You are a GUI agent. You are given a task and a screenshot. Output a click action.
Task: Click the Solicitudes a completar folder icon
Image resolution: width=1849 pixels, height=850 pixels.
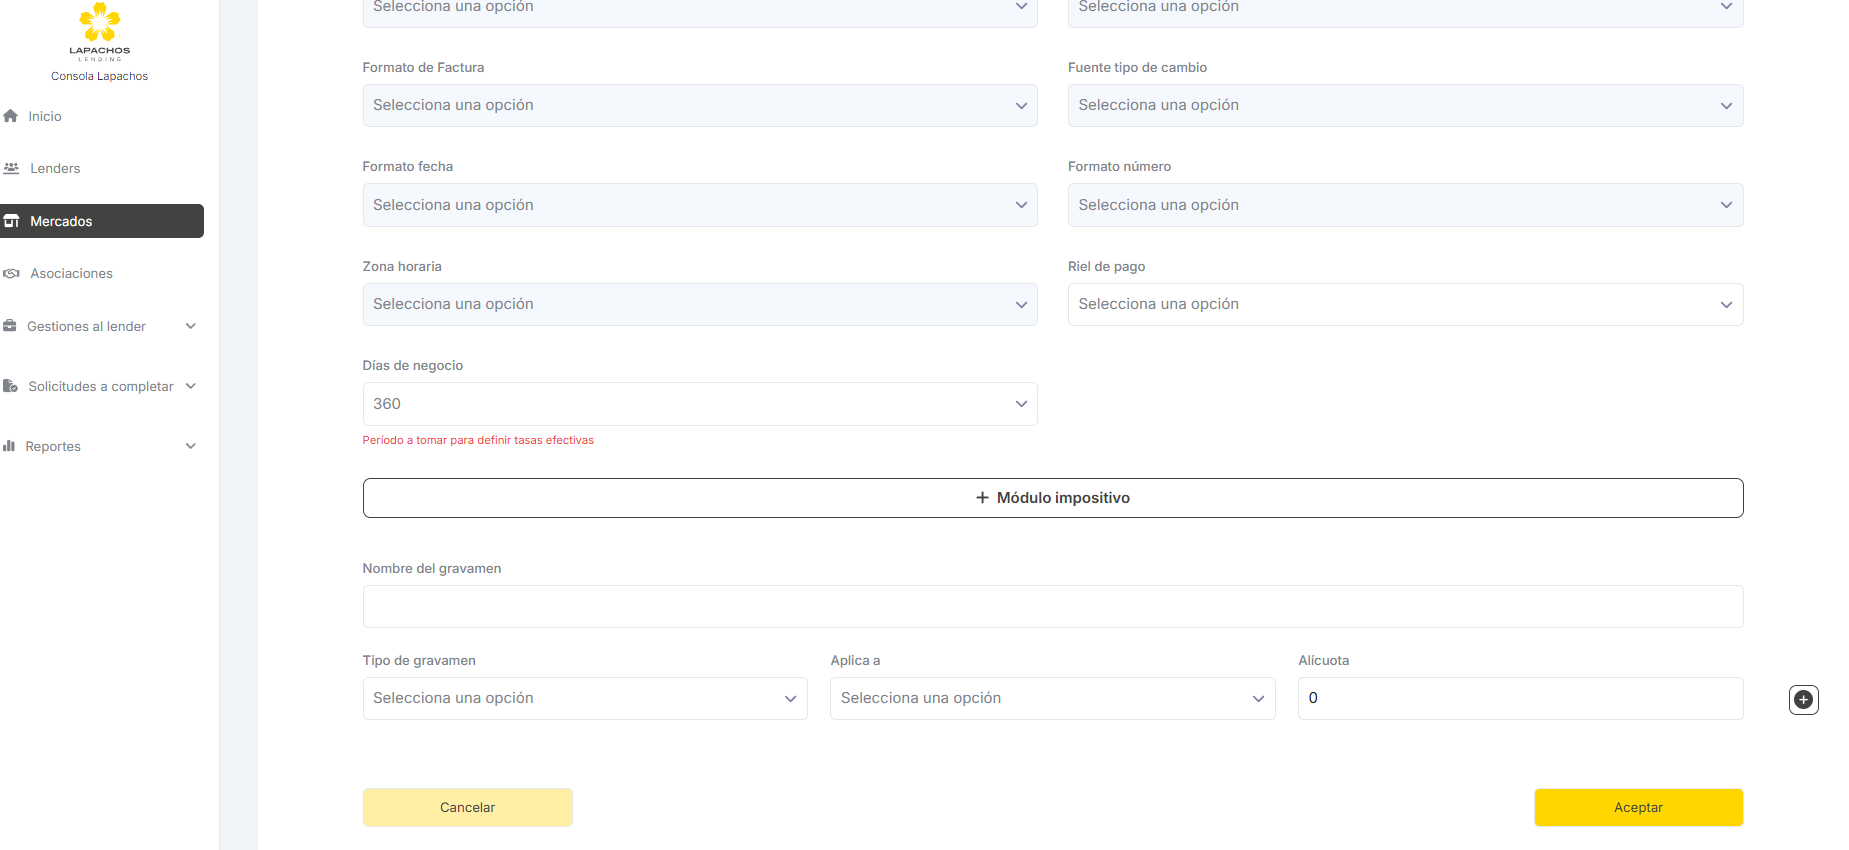coord(10,386)
